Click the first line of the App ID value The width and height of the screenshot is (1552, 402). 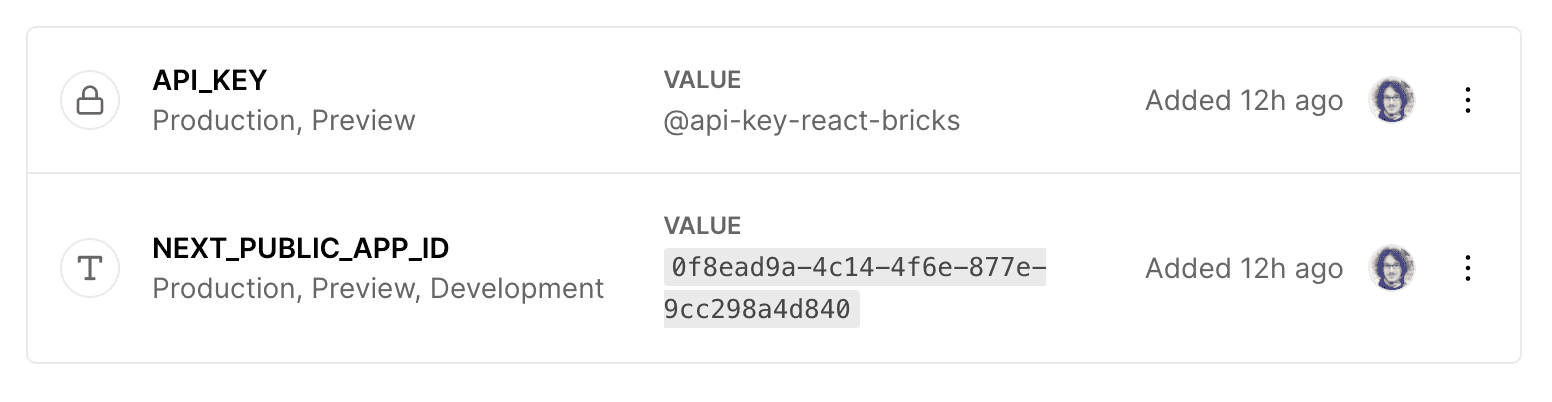855,268
